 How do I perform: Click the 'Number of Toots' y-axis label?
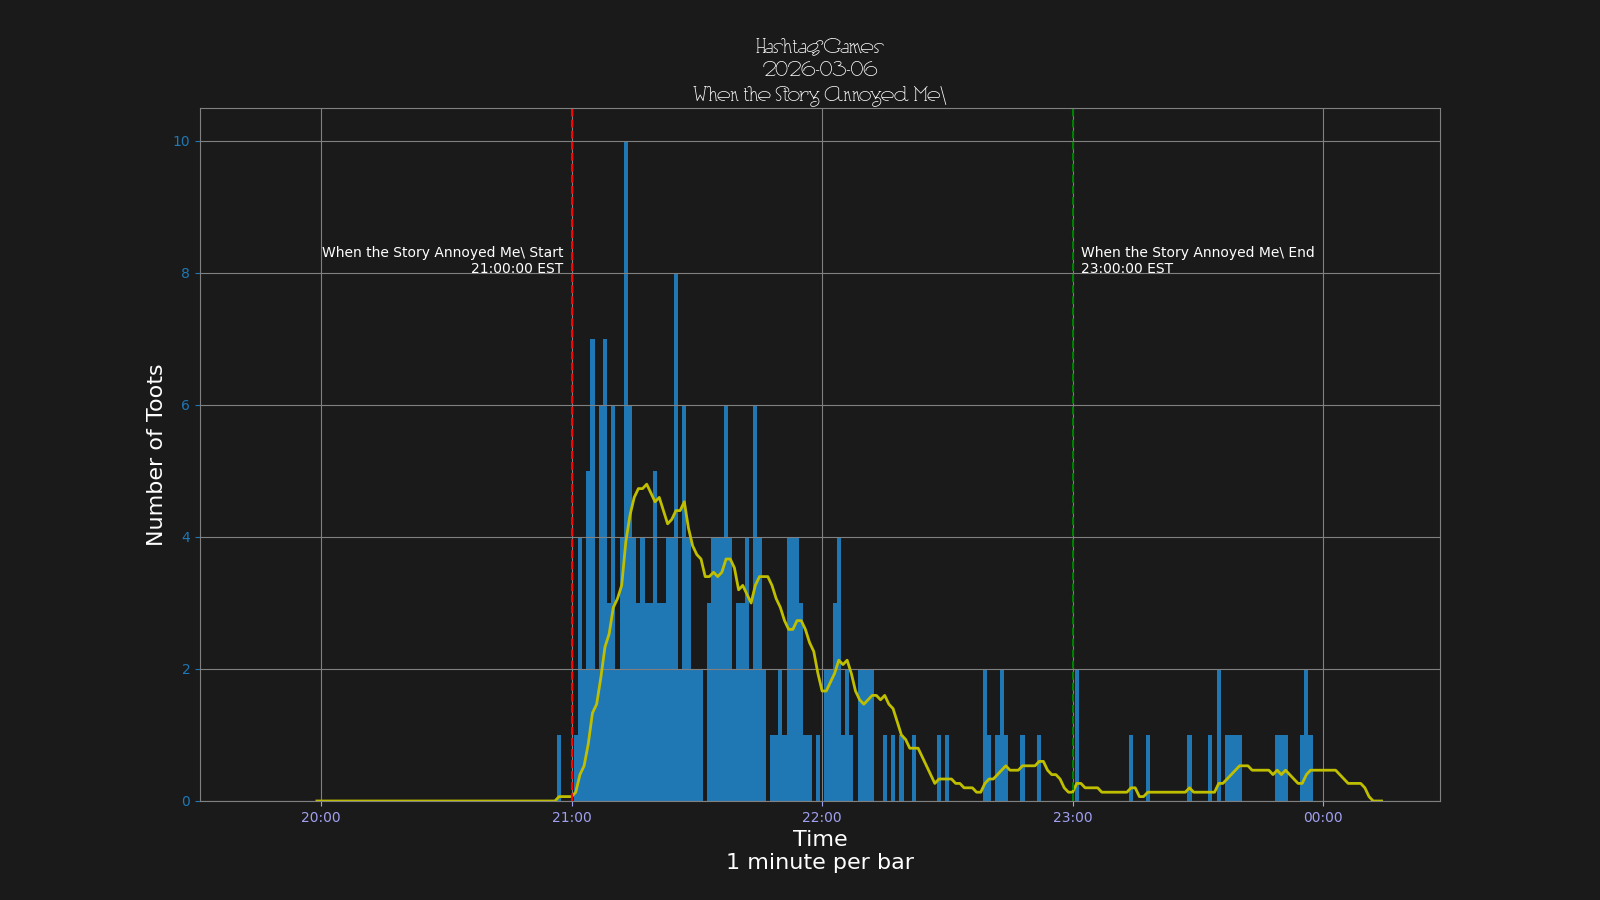pyautogui.click(x=155, y=455)
